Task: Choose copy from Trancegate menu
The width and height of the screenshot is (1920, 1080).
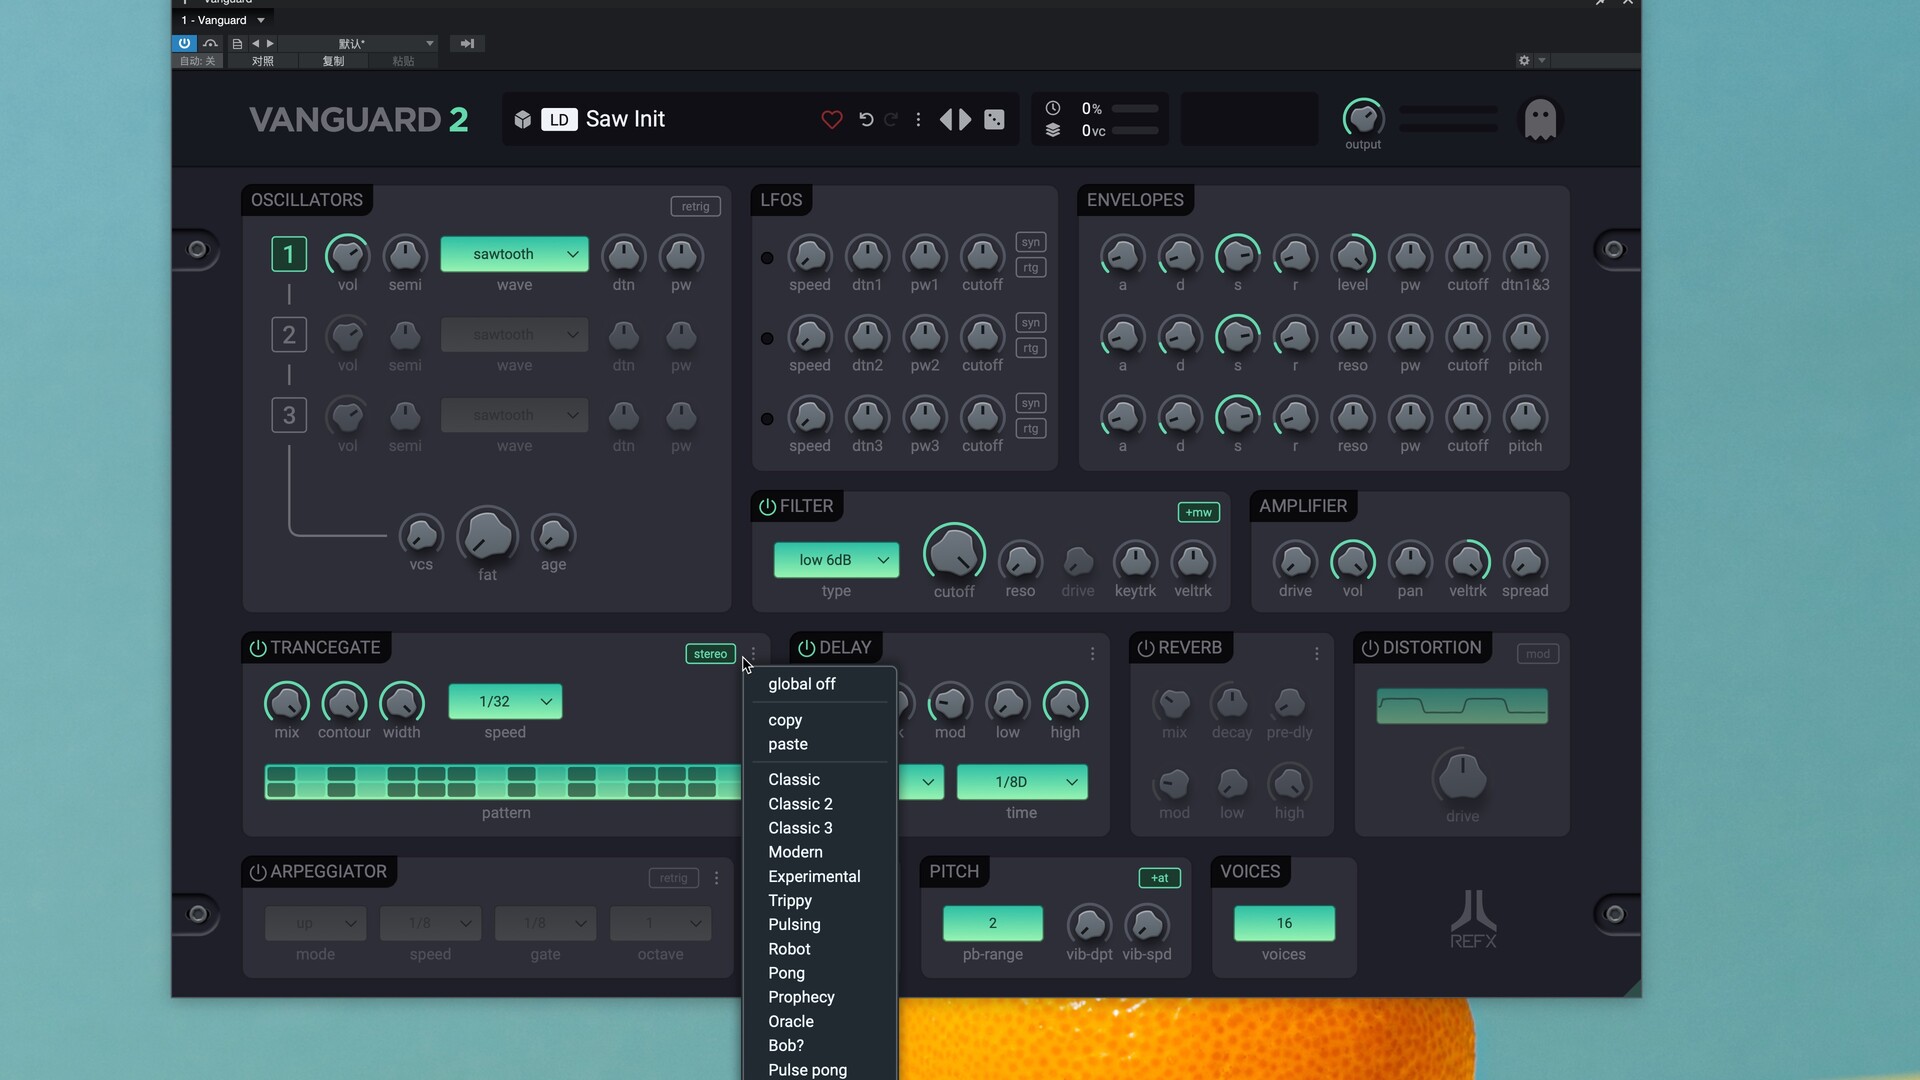Action: coord(785,720)
